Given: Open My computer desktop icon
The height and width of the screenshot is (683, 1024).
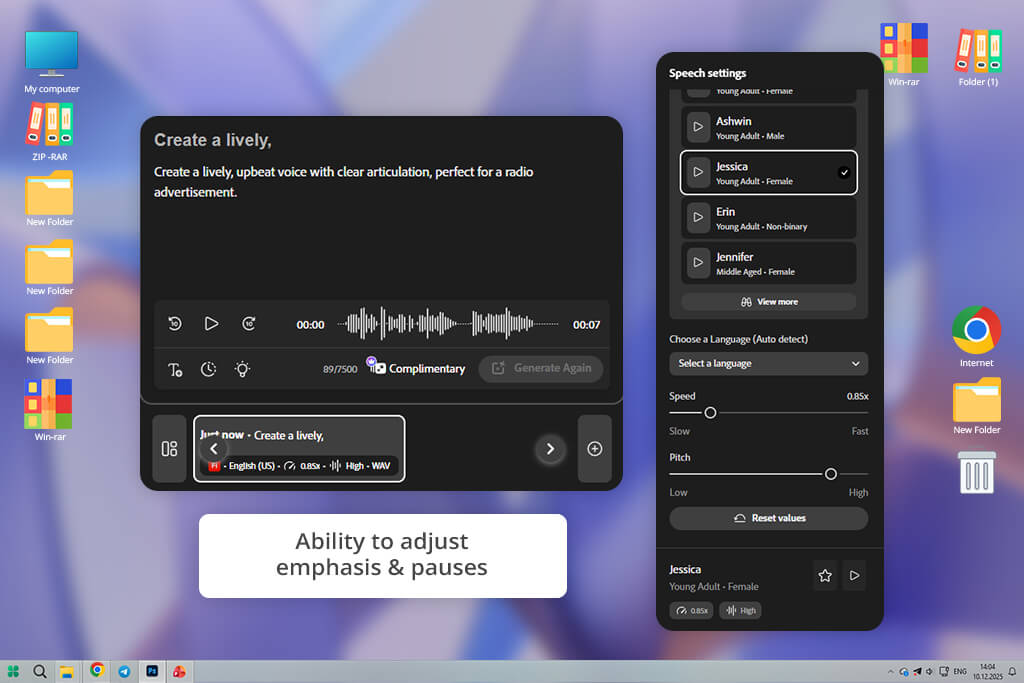Looking at the screenshot, I should tap(52, 62).
